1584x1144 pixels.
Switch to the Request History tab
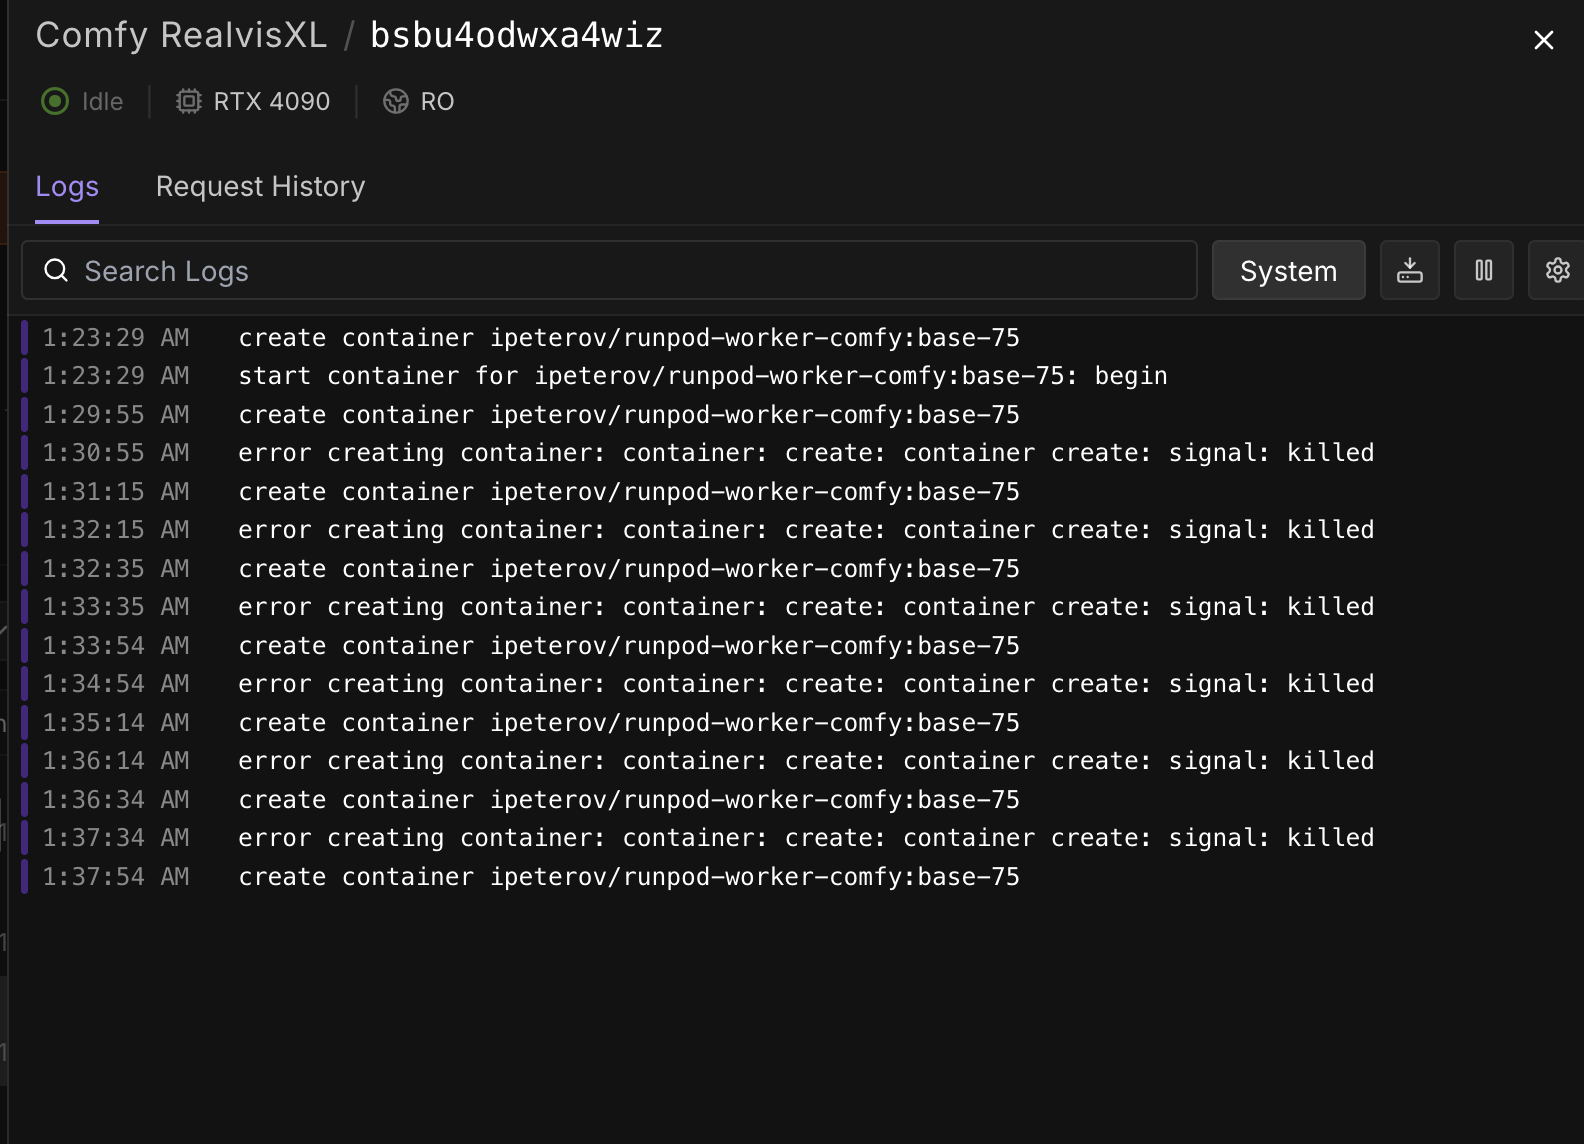tap(260, 187)
